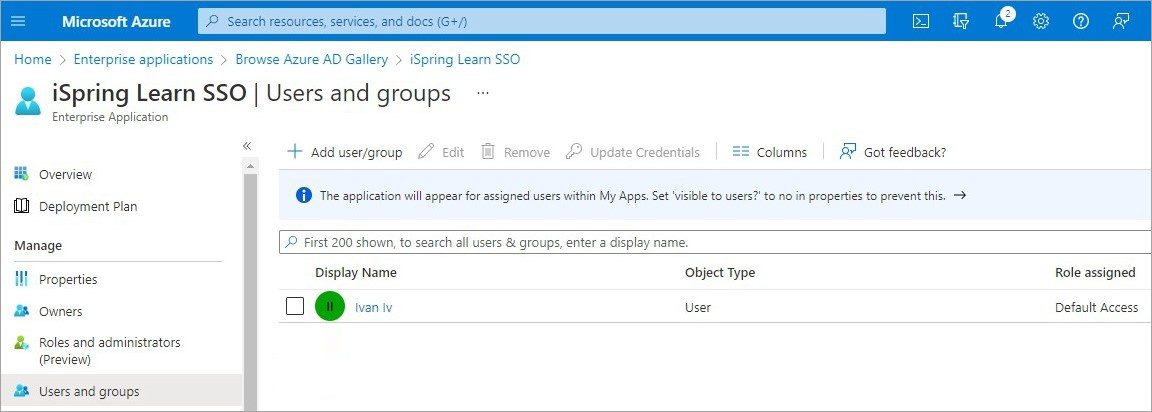
Task: Follow the banner arrow to properties
Action: click(959, 195)
